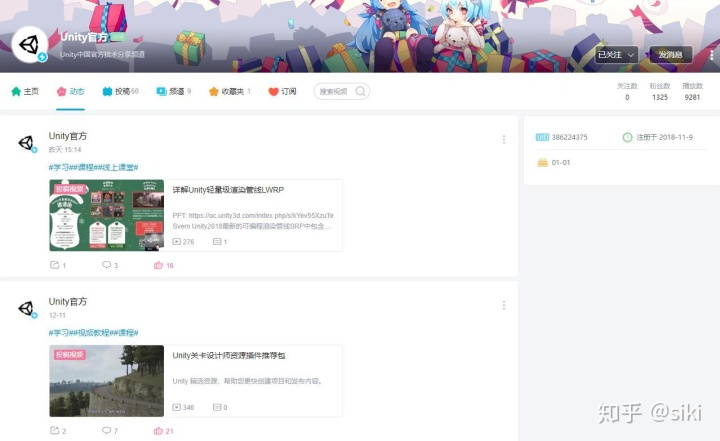Open options menu for the 12-11 post
This screenshot has width=720, height=441.
click(504, 305)
